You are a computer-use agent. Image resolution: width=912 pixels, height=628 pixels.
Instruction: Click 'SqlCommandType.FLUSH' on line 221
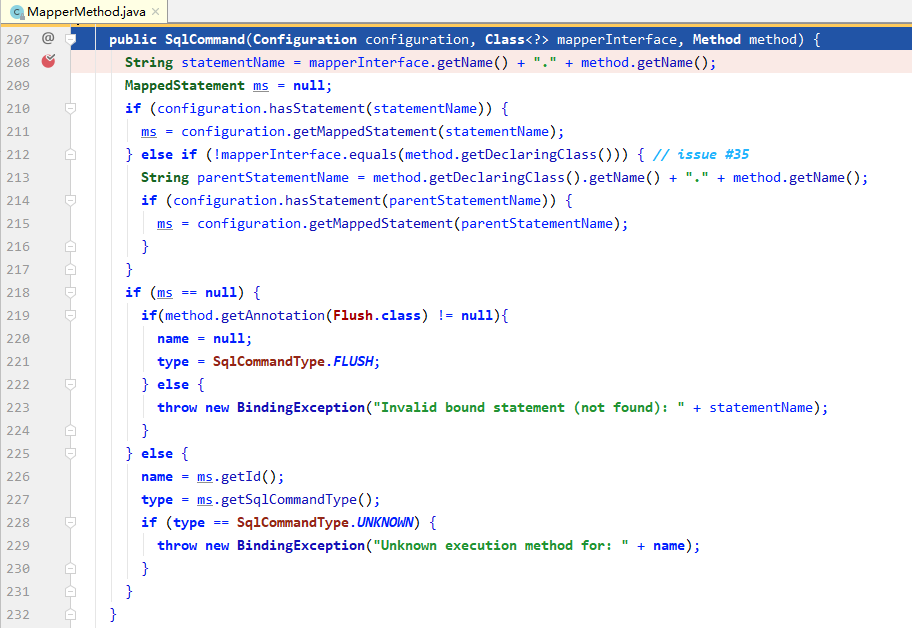pyautogui.click(x=293, y=361)
